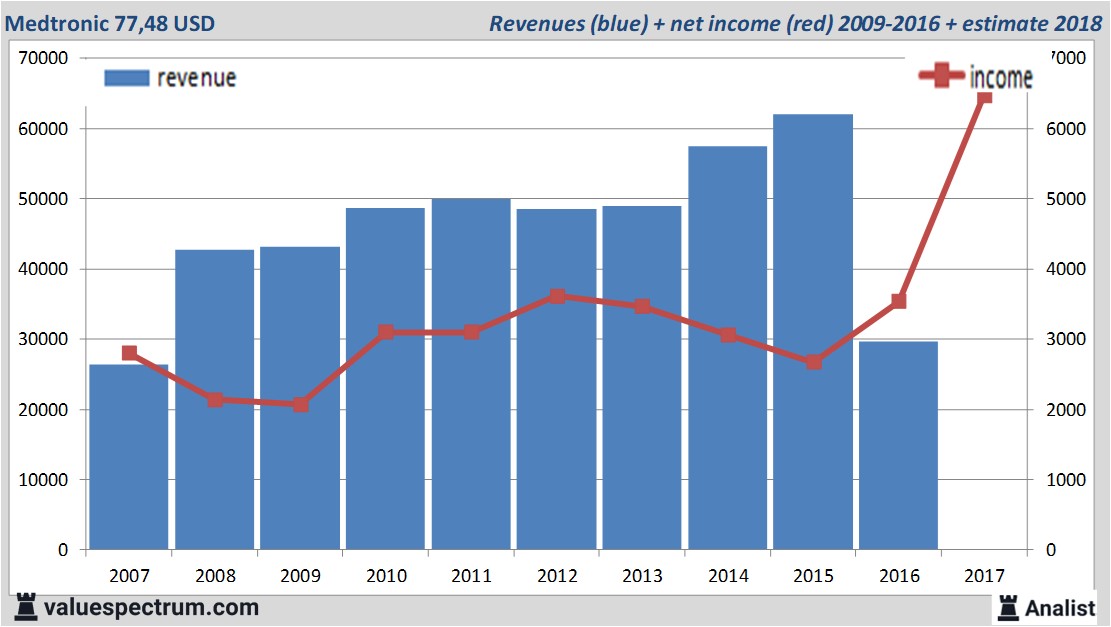
Task: Click the 2013 income data point
Action: (x=643, y=306)
